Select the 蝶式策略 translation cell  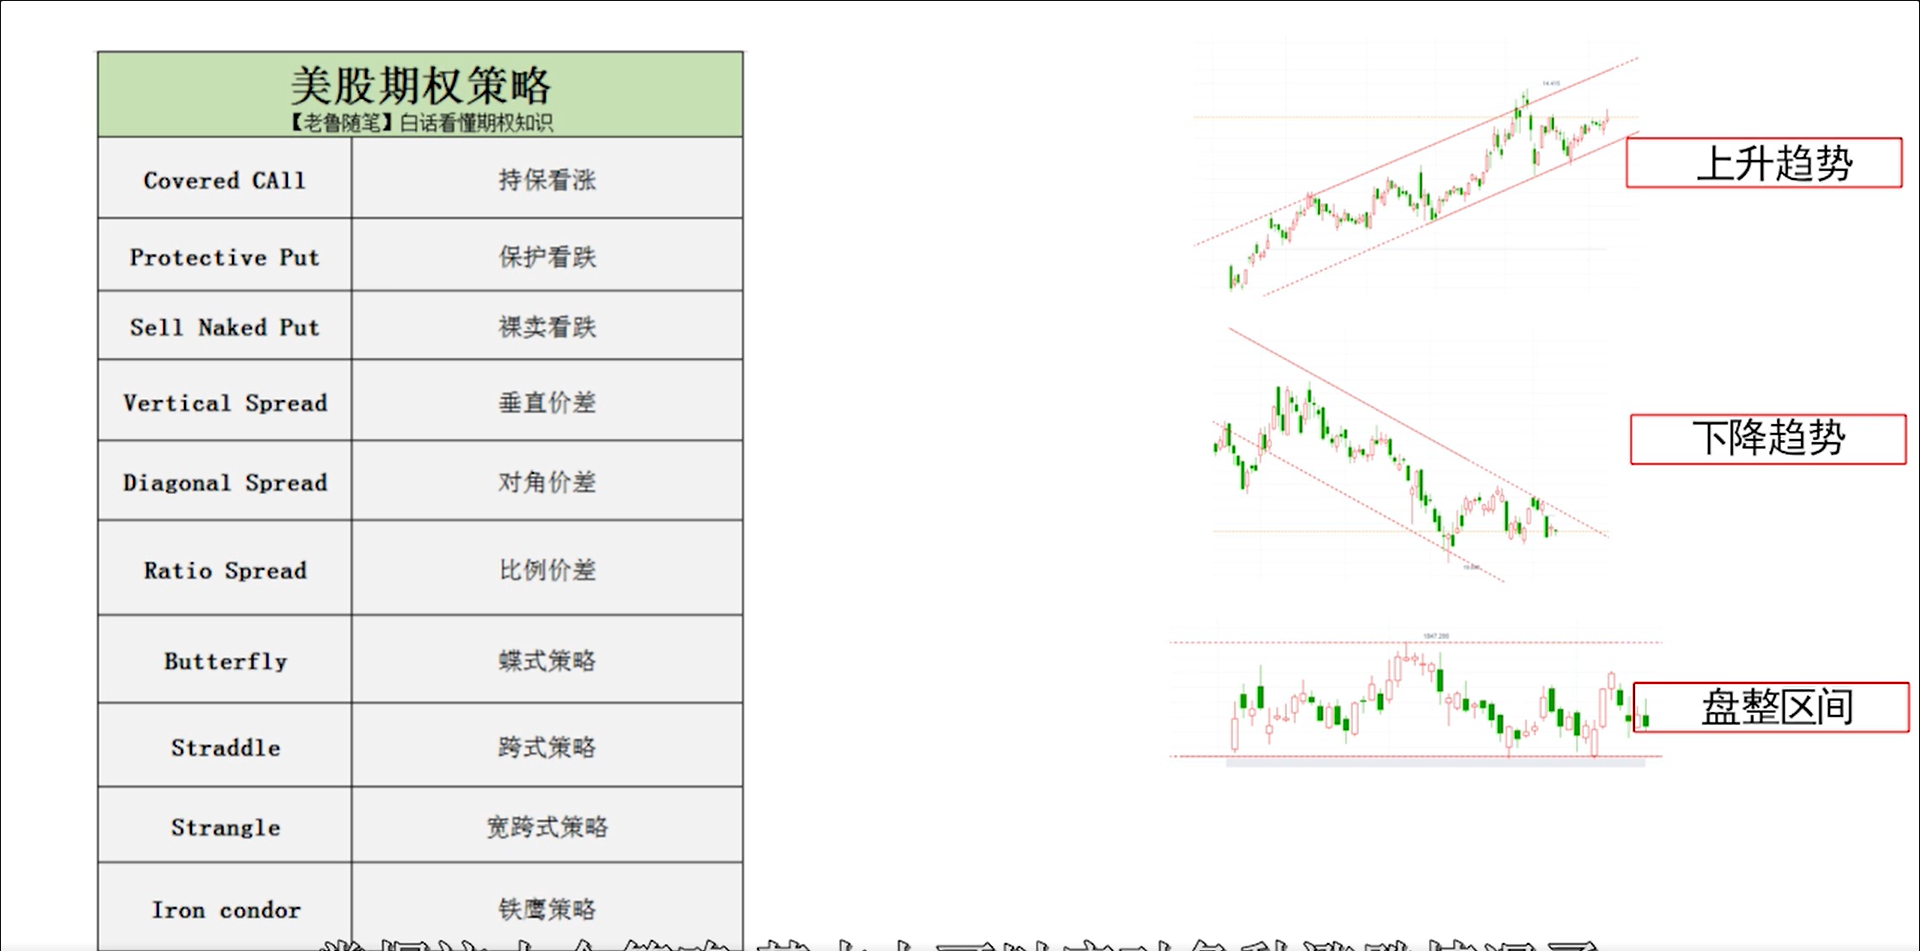click(x=547, y=660)
